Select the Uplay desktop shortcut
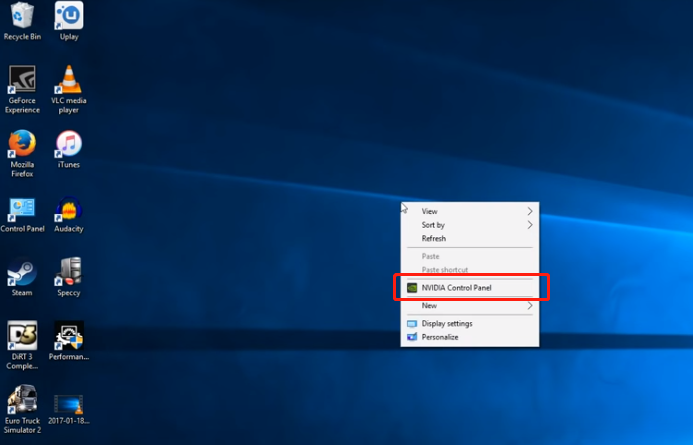693x445 pixels. (69, 21)
